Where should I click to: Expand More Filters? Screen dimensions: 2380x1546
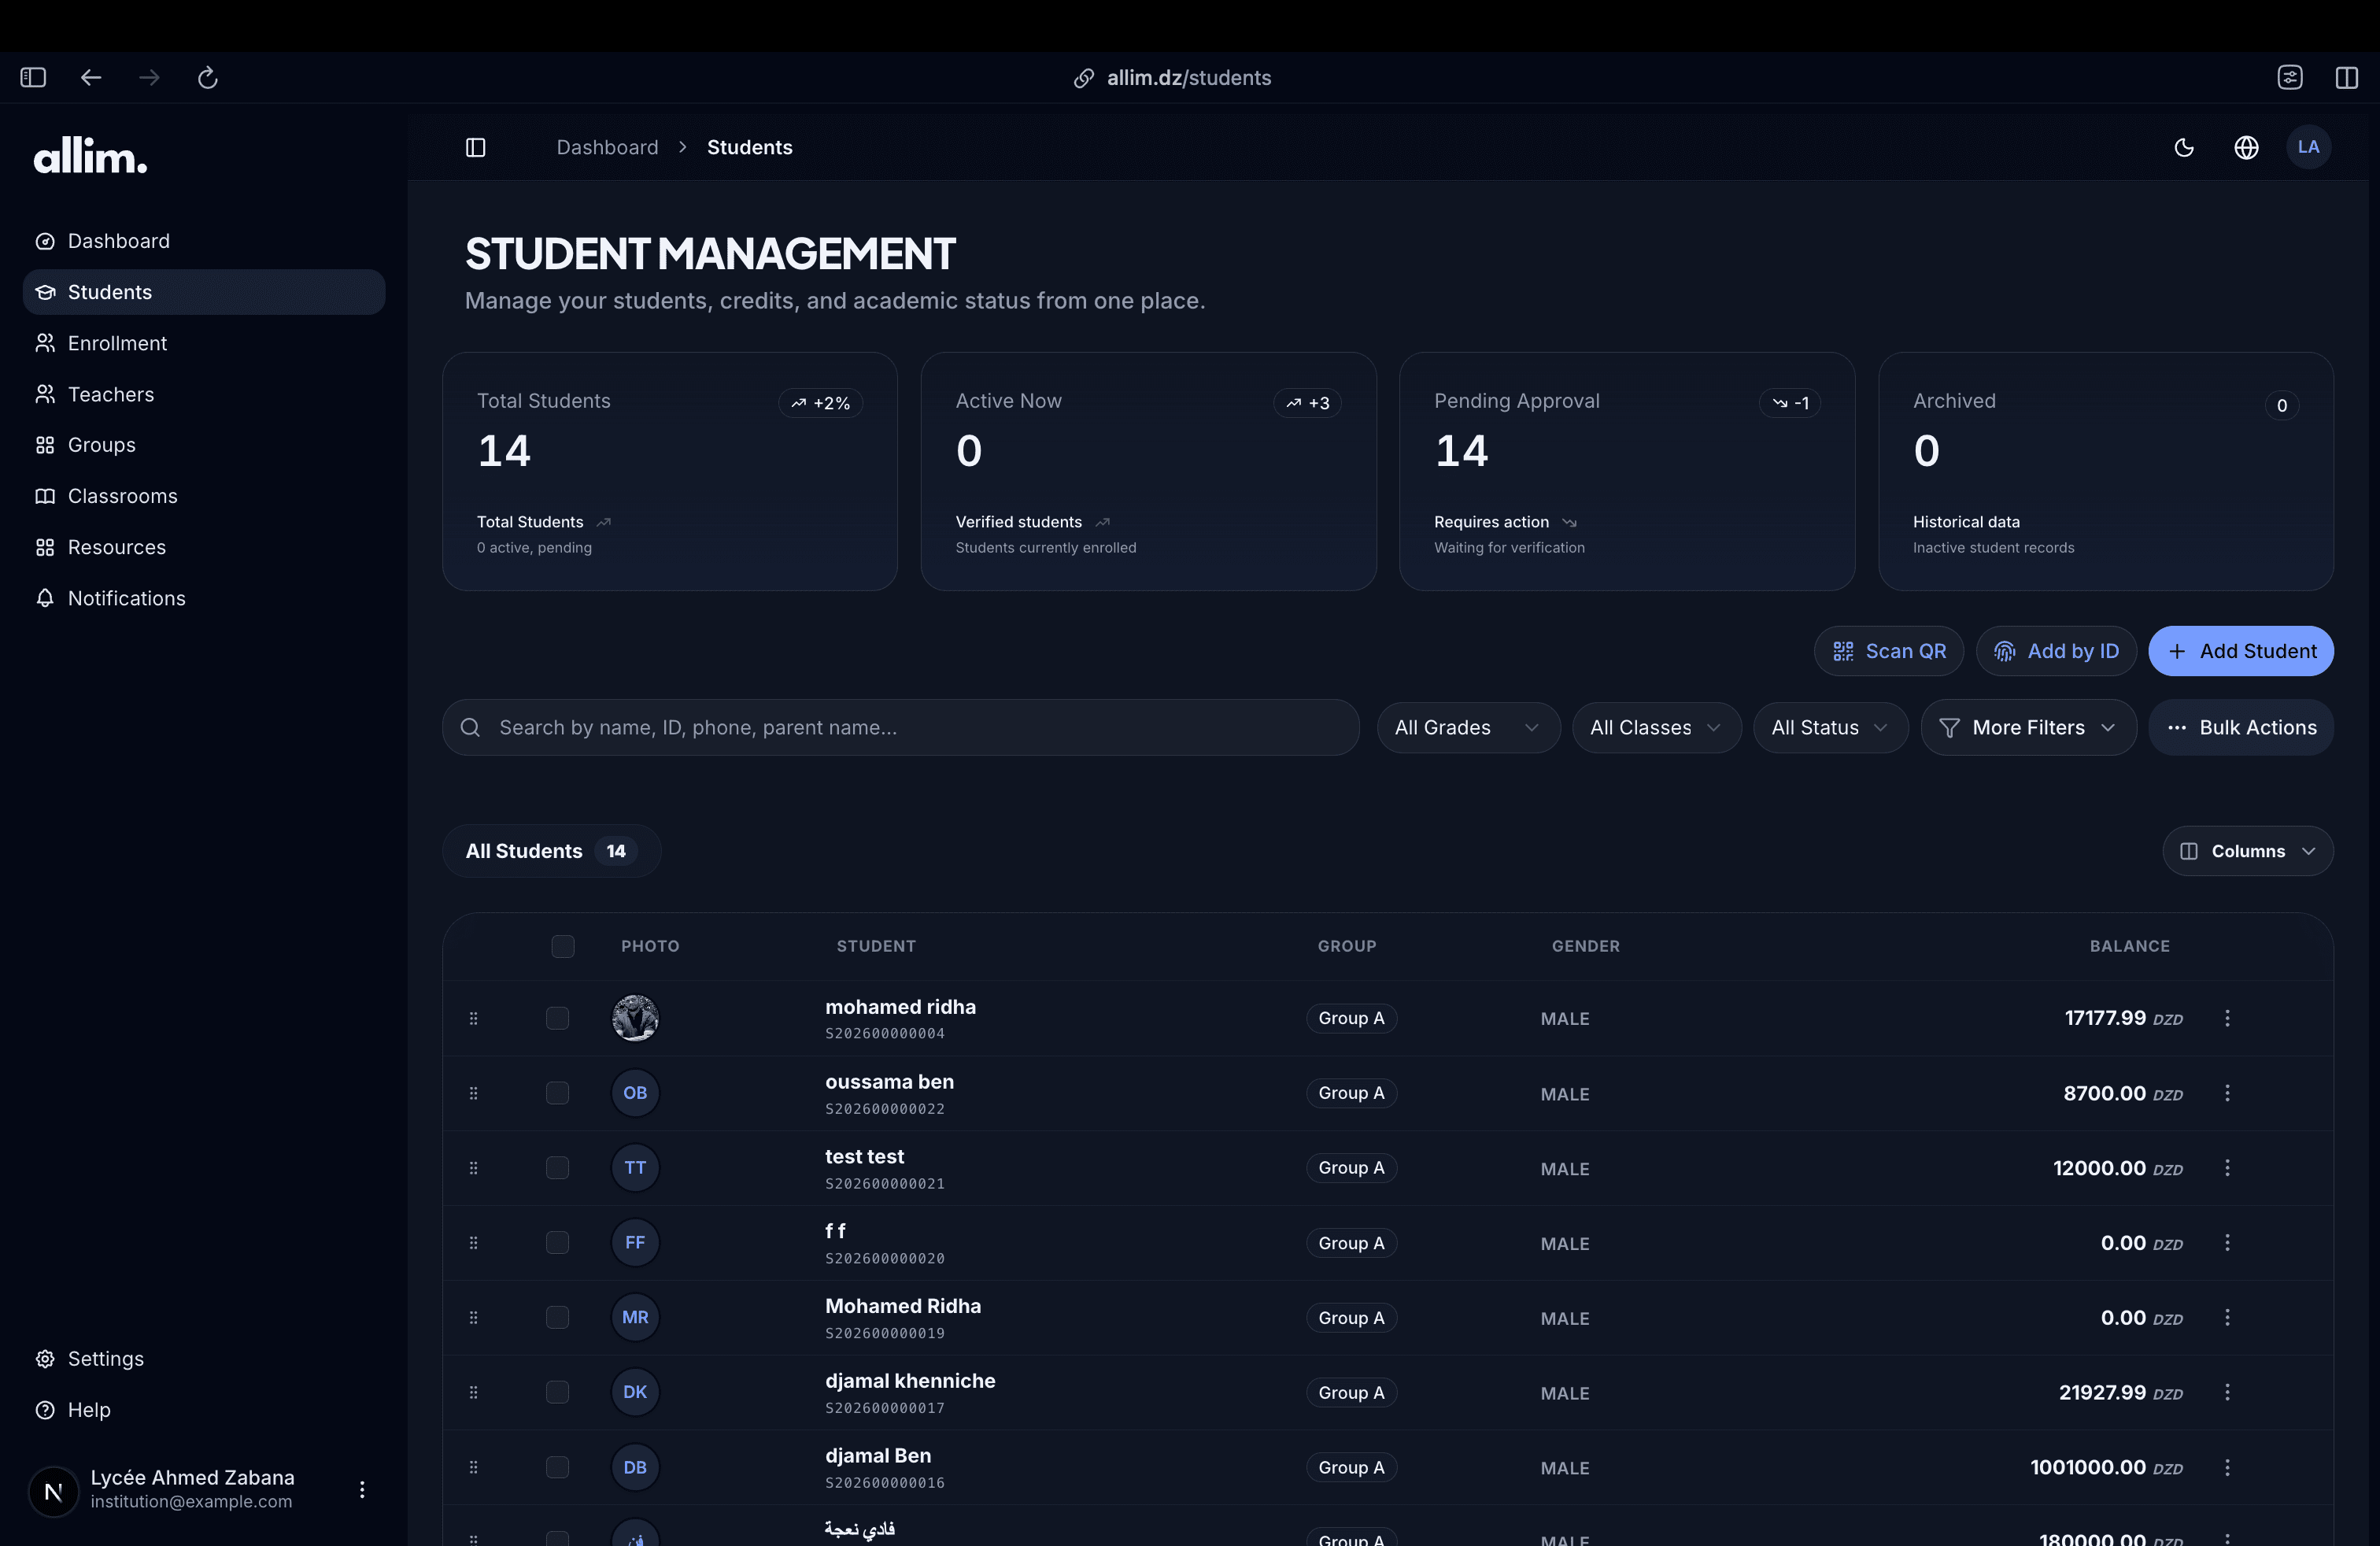coord(2028,727)
